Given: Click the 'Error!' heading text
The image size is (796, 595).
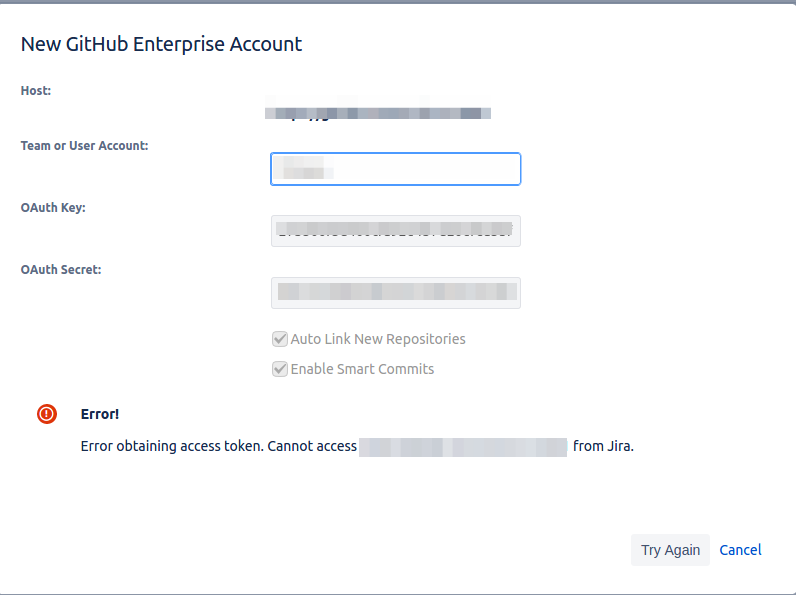Looking at the screenshot, I should click(x=100, y=414).
